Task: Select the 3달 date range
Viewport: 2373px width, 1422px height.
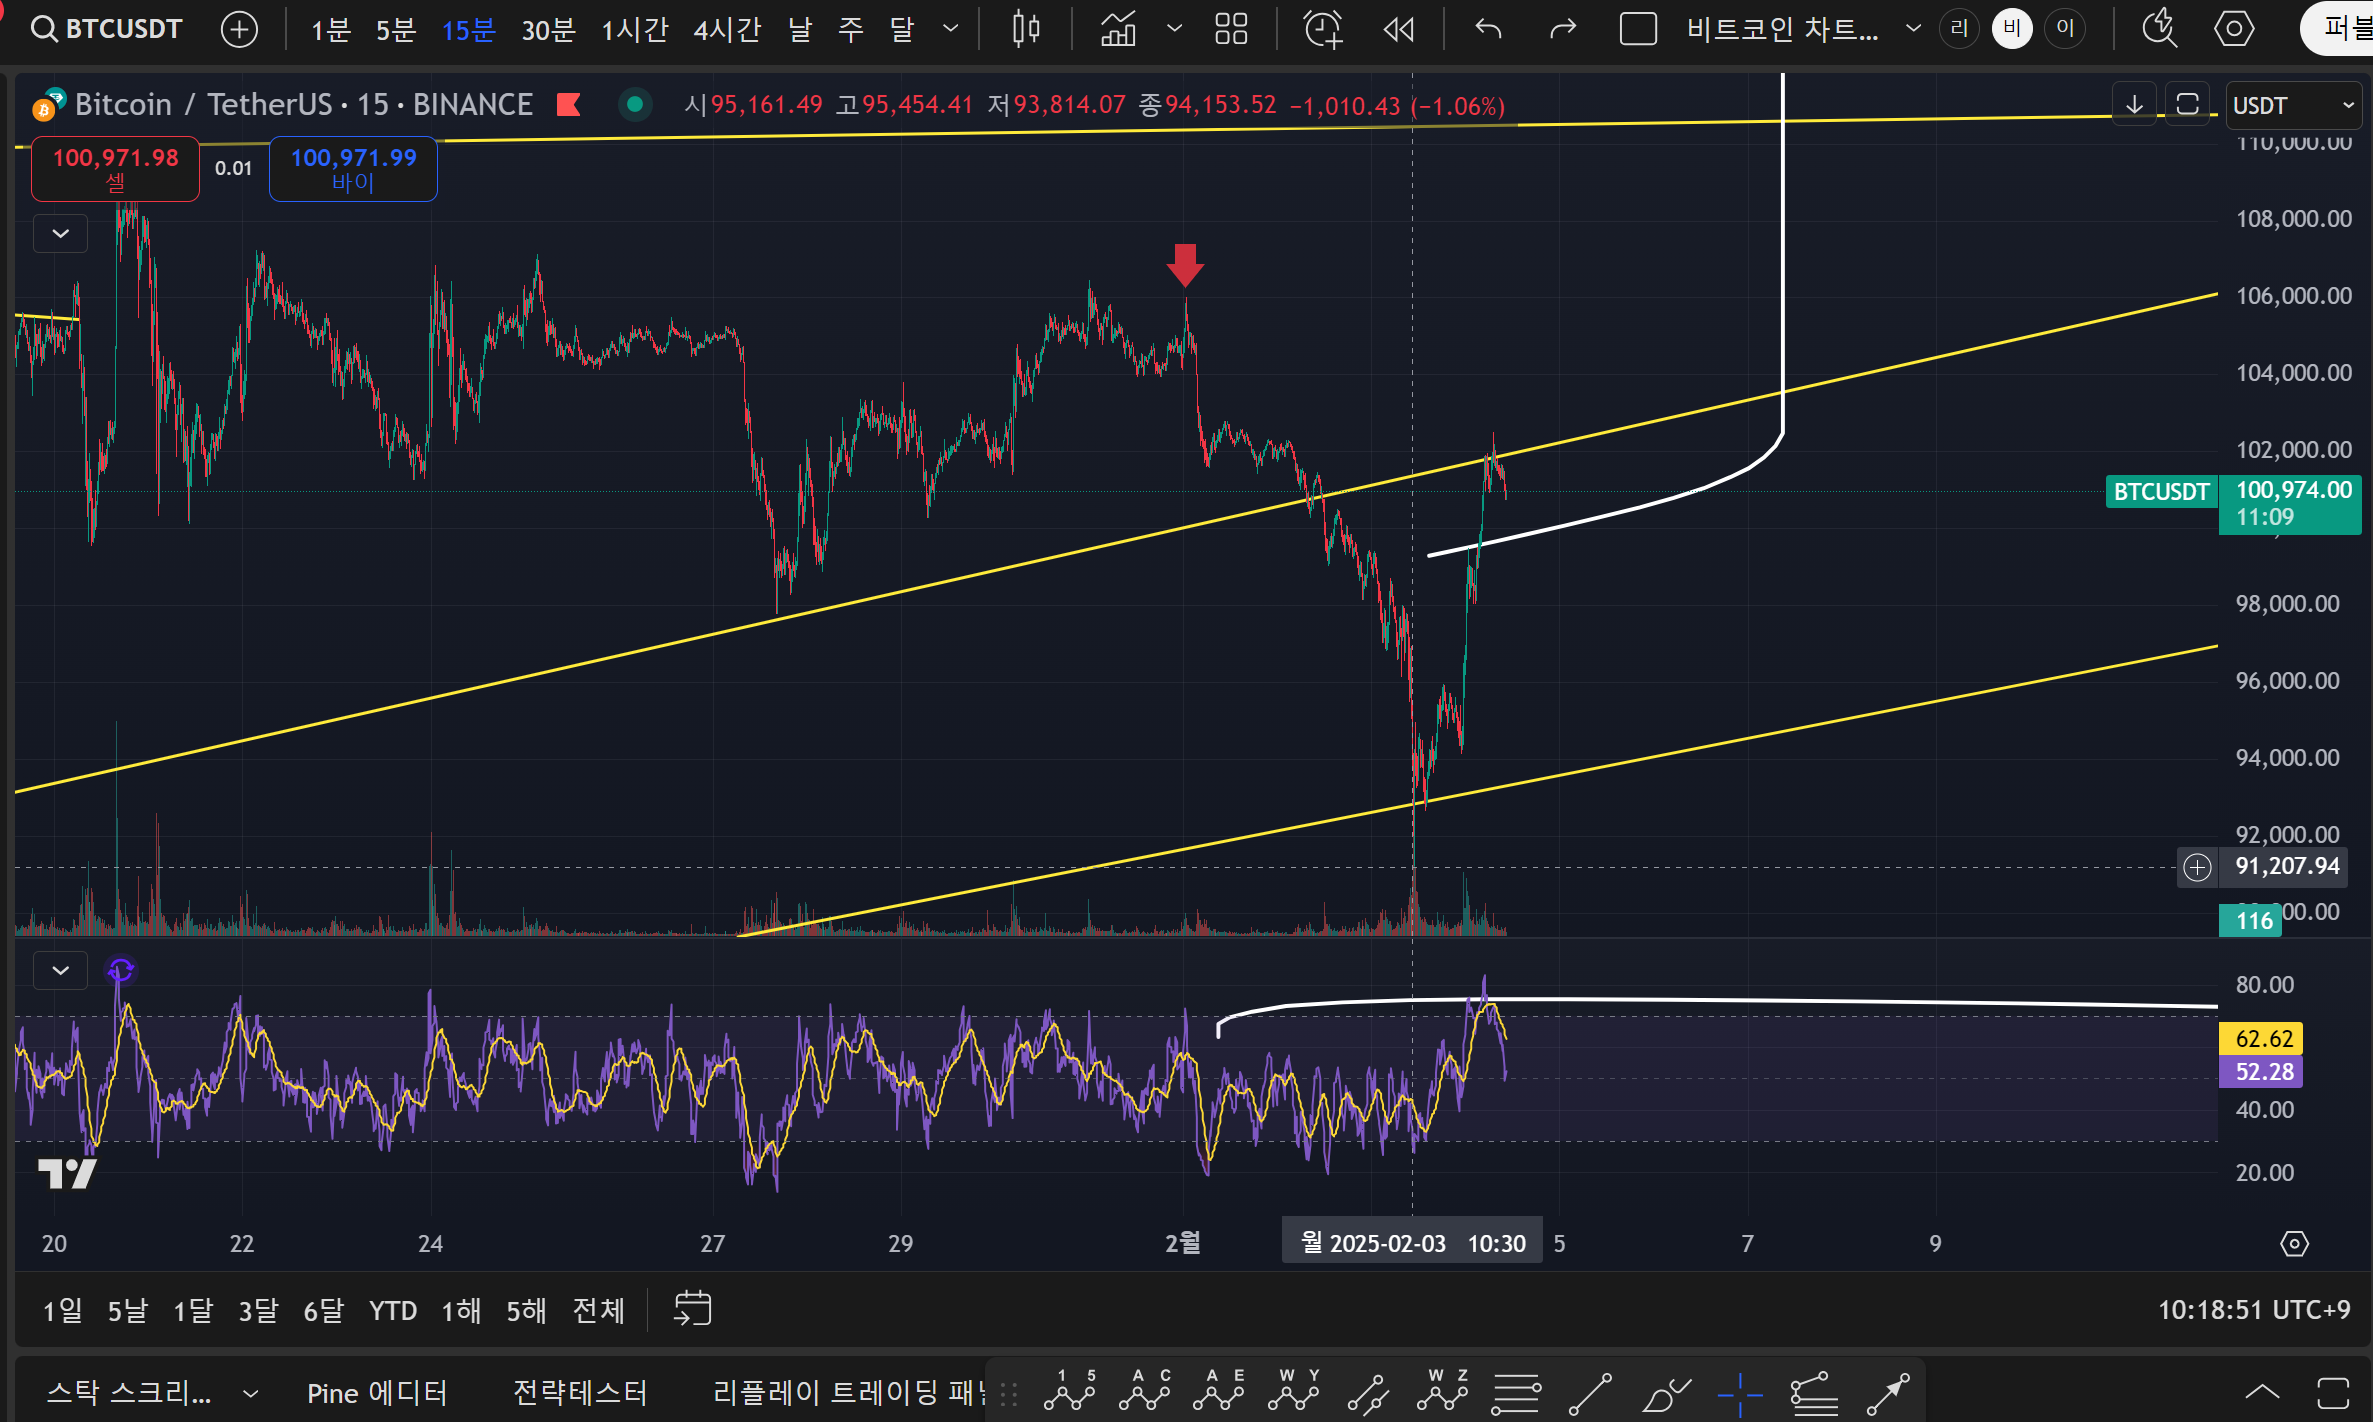Action: pos(258,1310)
